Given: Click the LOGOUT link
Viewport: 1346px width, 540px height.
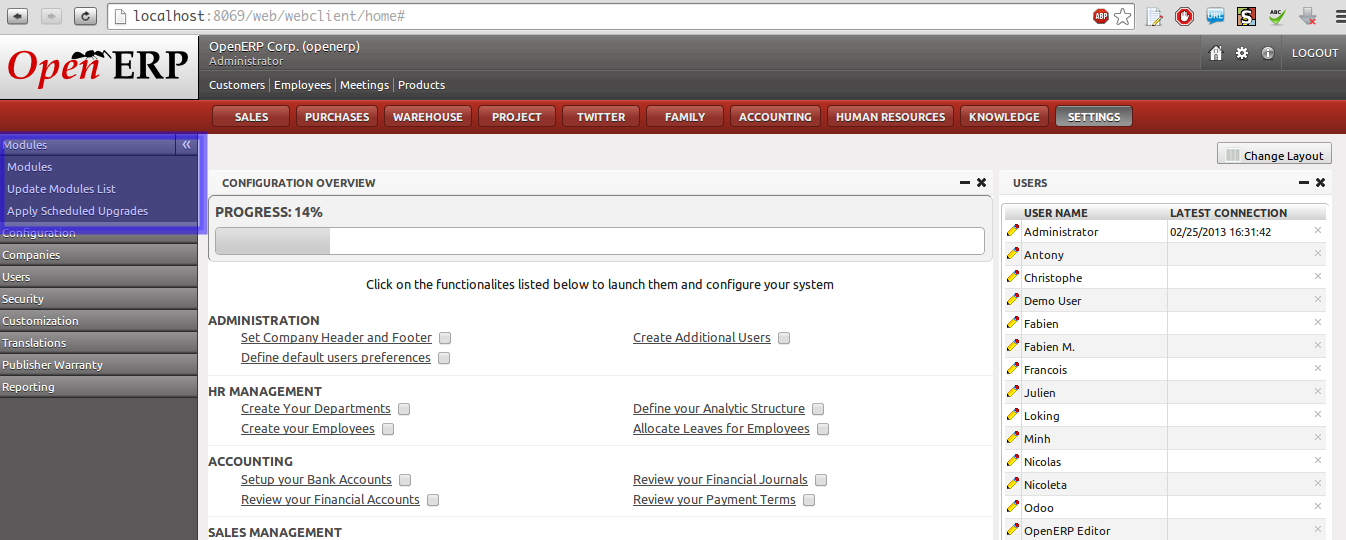Looking at the screenshot, I should pyautogui.click(x=1315, y=53).
